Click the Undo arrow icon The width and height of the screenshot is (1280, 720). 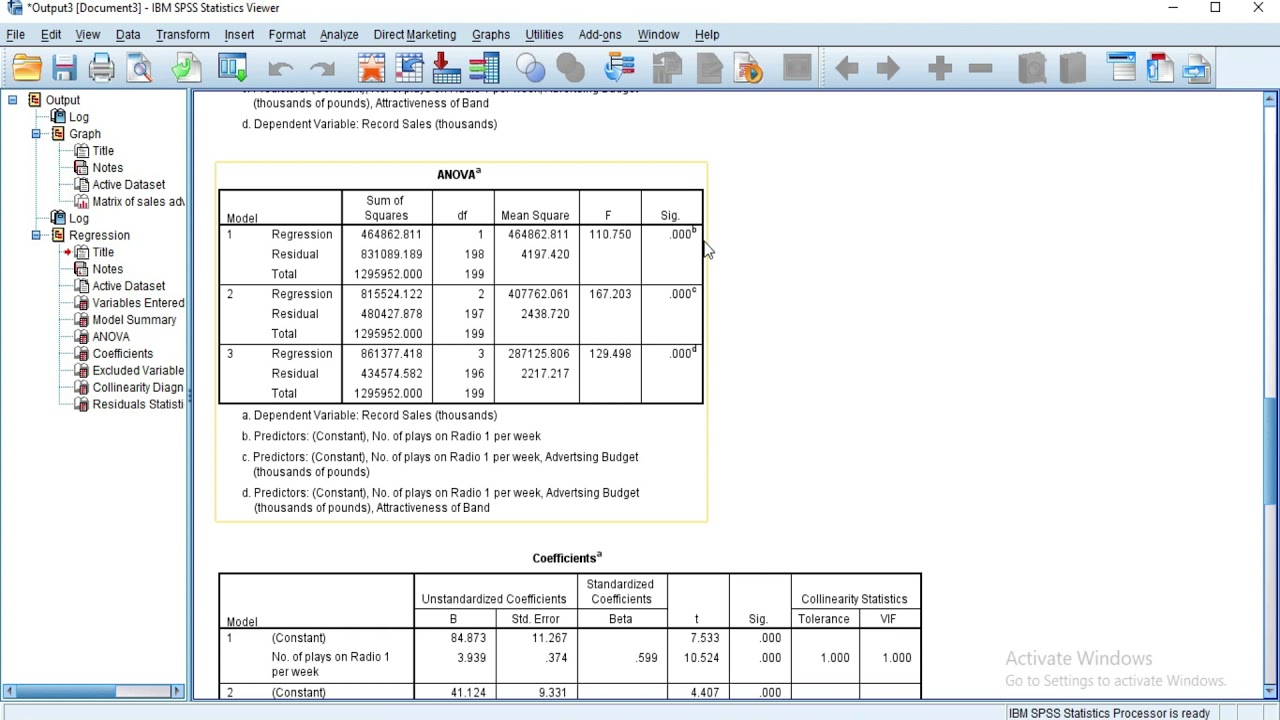[x=280, y=68]
